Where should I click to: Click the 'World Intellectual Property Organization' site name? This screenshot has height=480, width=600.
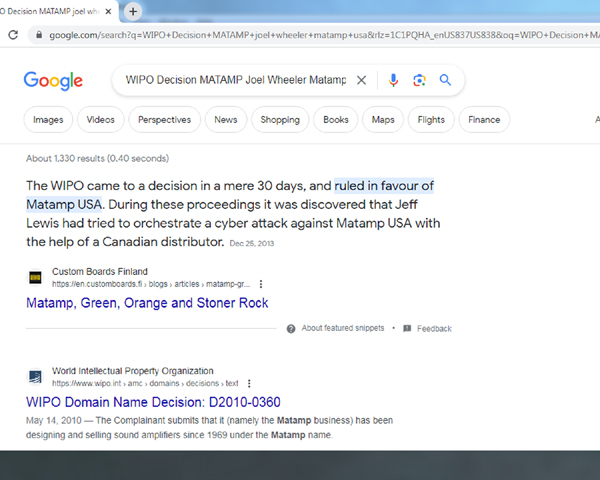point(133,371)
